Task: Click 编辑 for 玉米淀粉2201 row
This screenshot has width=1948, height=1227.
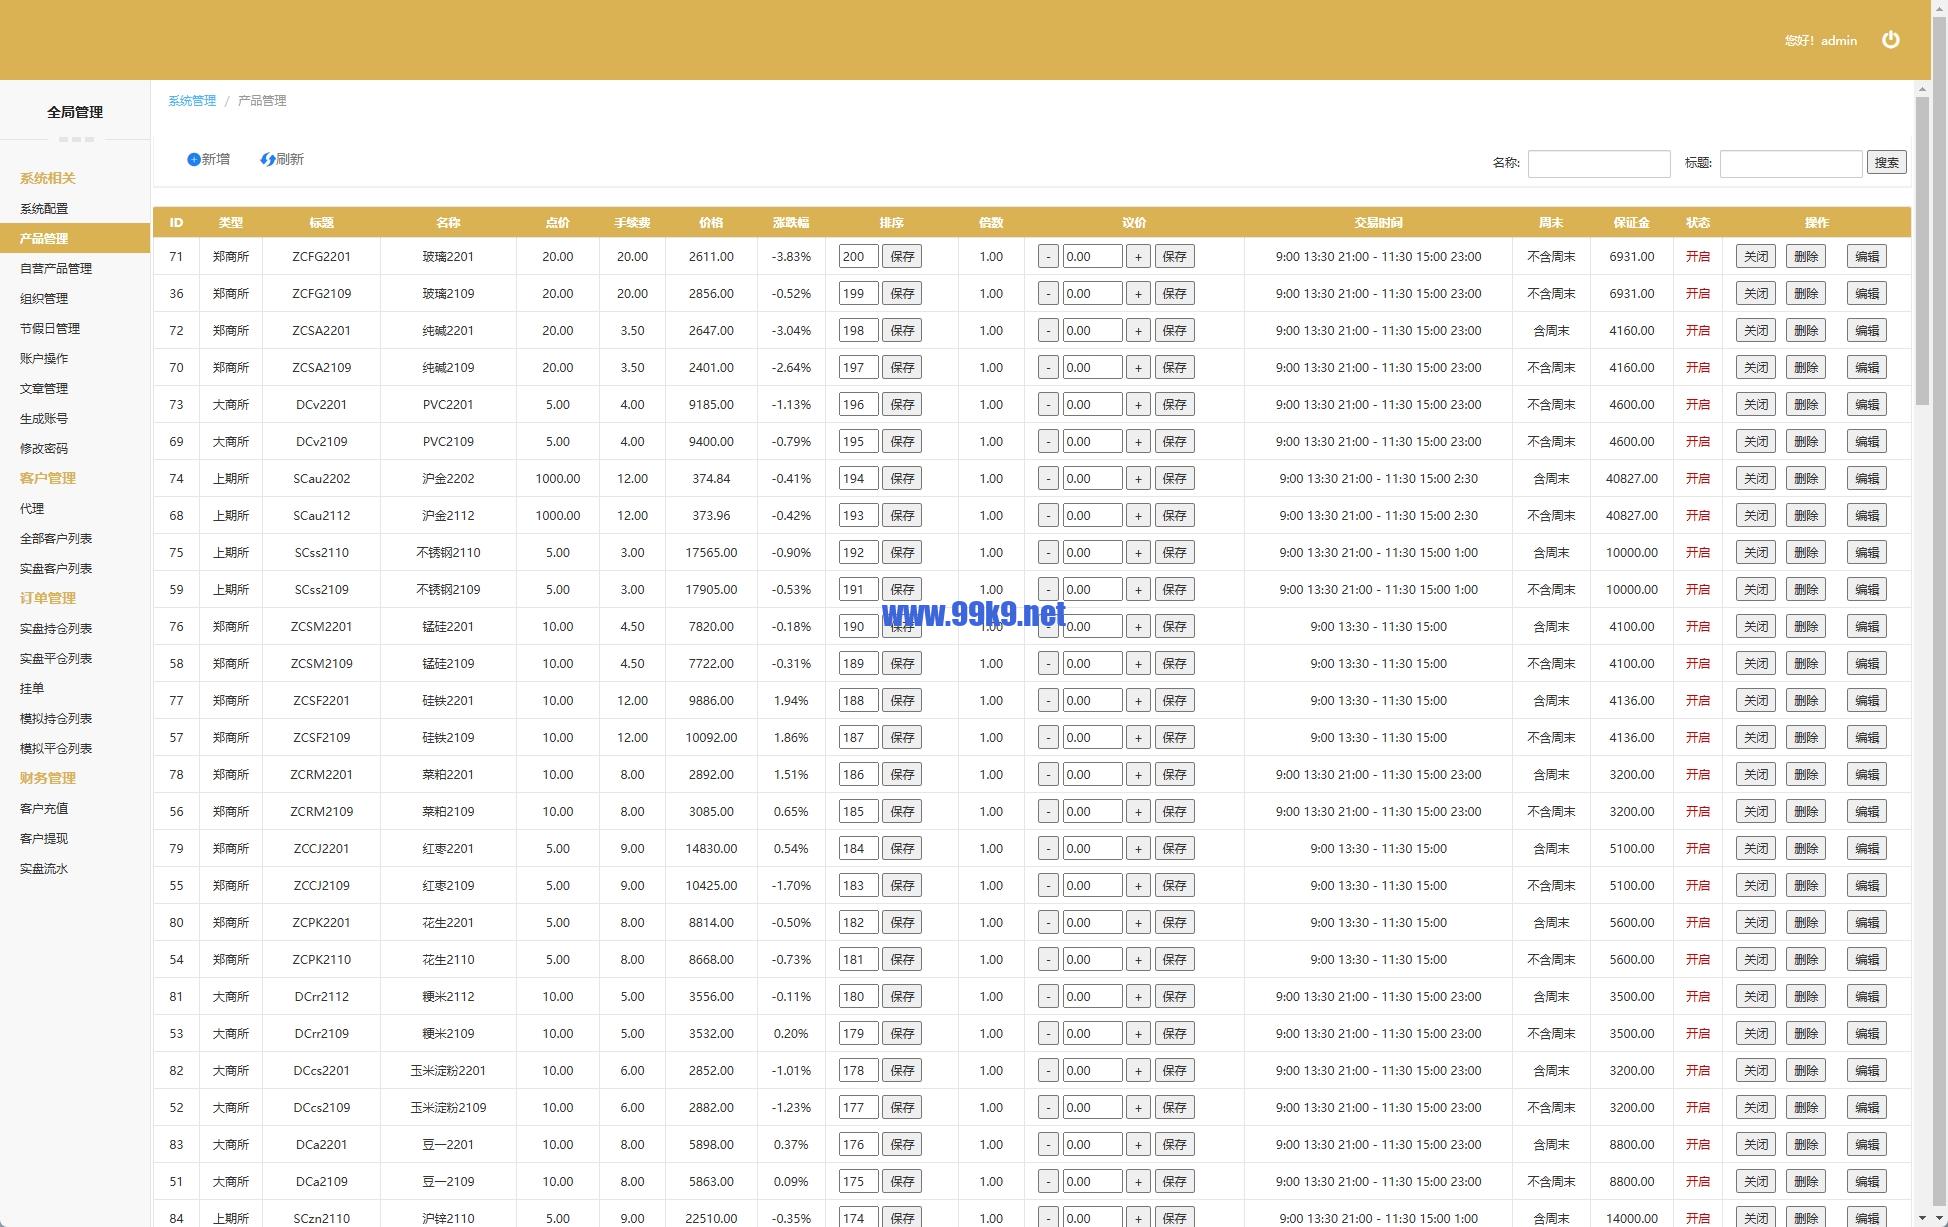Action: point(1866,1070)
